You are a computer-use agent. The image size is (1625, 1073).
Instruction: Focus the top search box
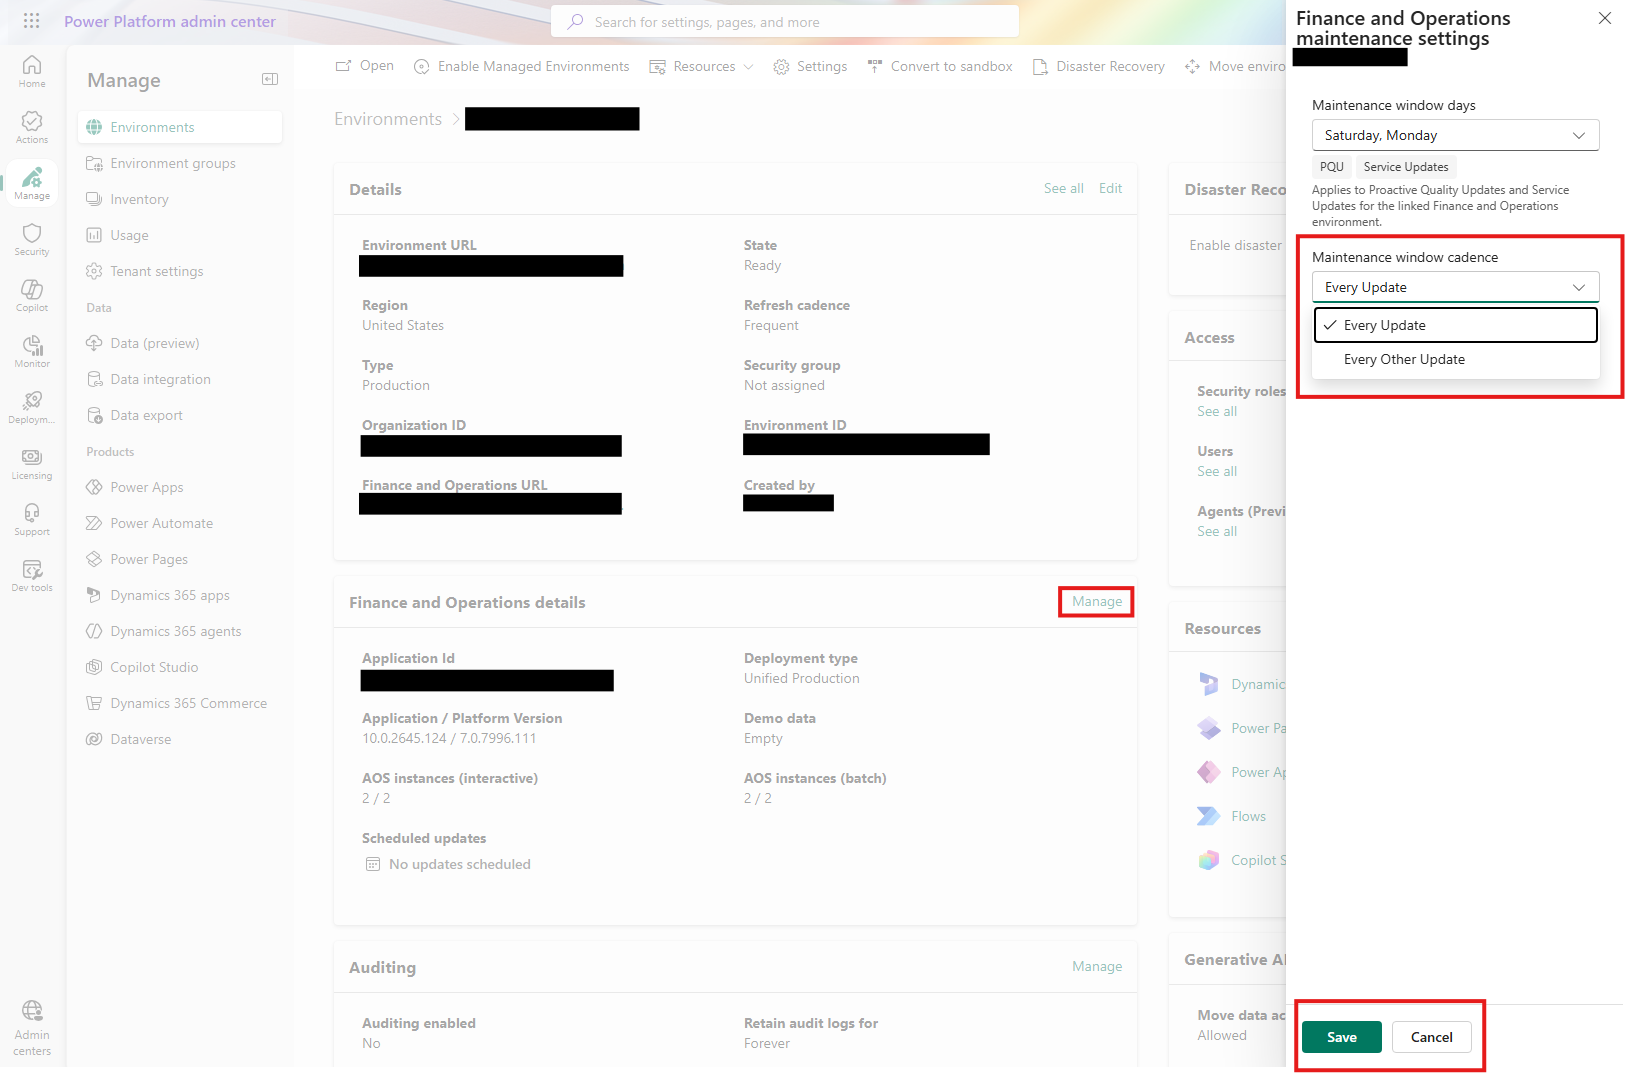point(785,21)
